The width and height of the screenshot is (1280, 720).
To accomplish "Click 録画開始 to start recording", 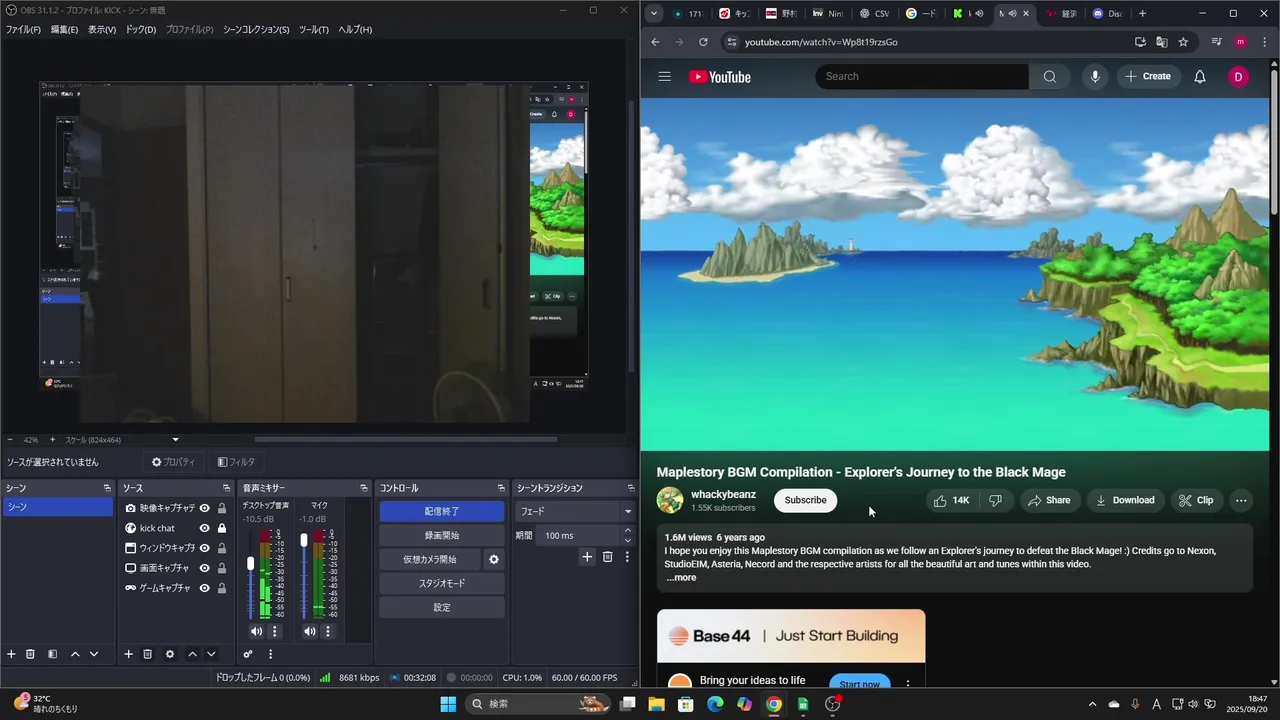I will [442, 535].
